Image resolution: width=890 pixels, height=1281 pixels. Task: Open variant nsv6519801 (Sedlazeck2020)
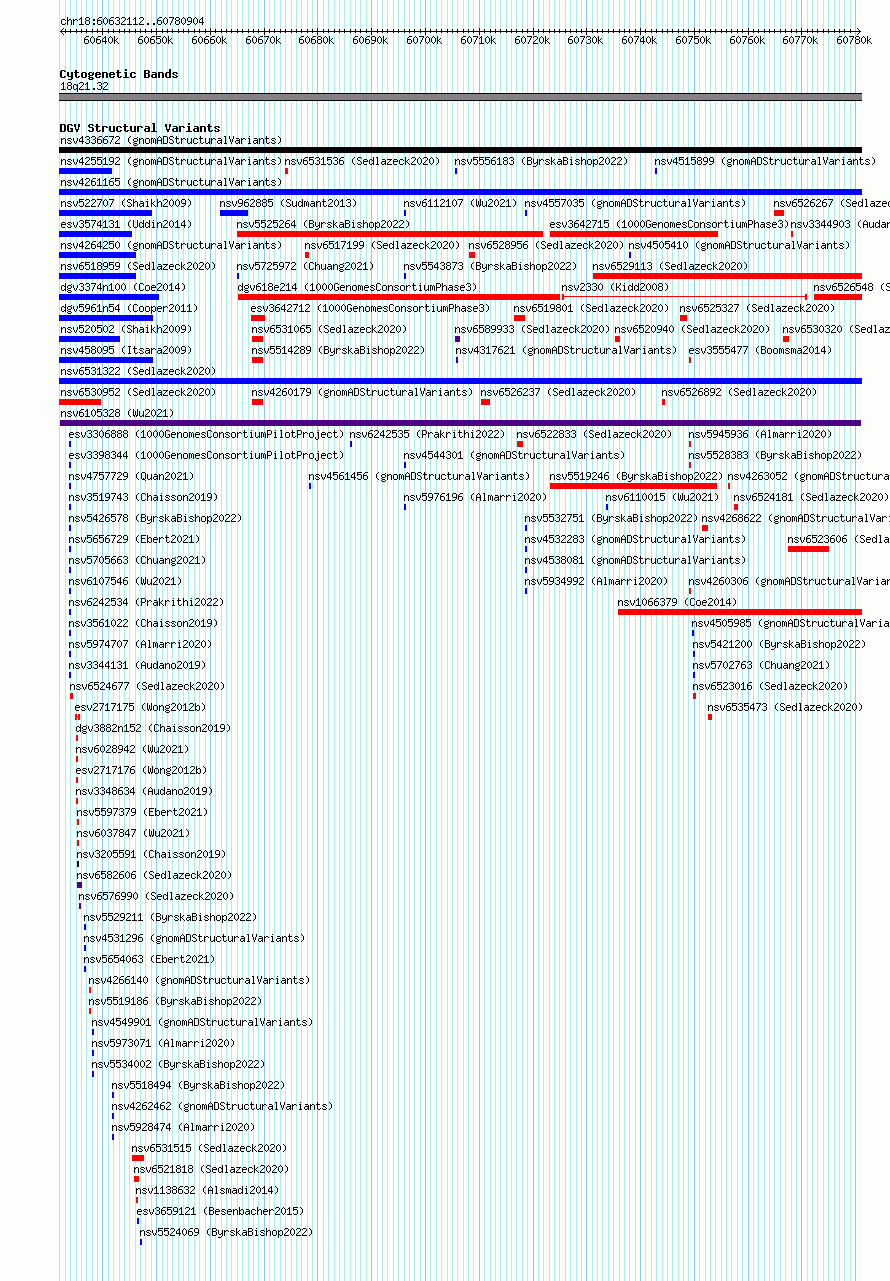pyautogui.click(x=592, y=308)
